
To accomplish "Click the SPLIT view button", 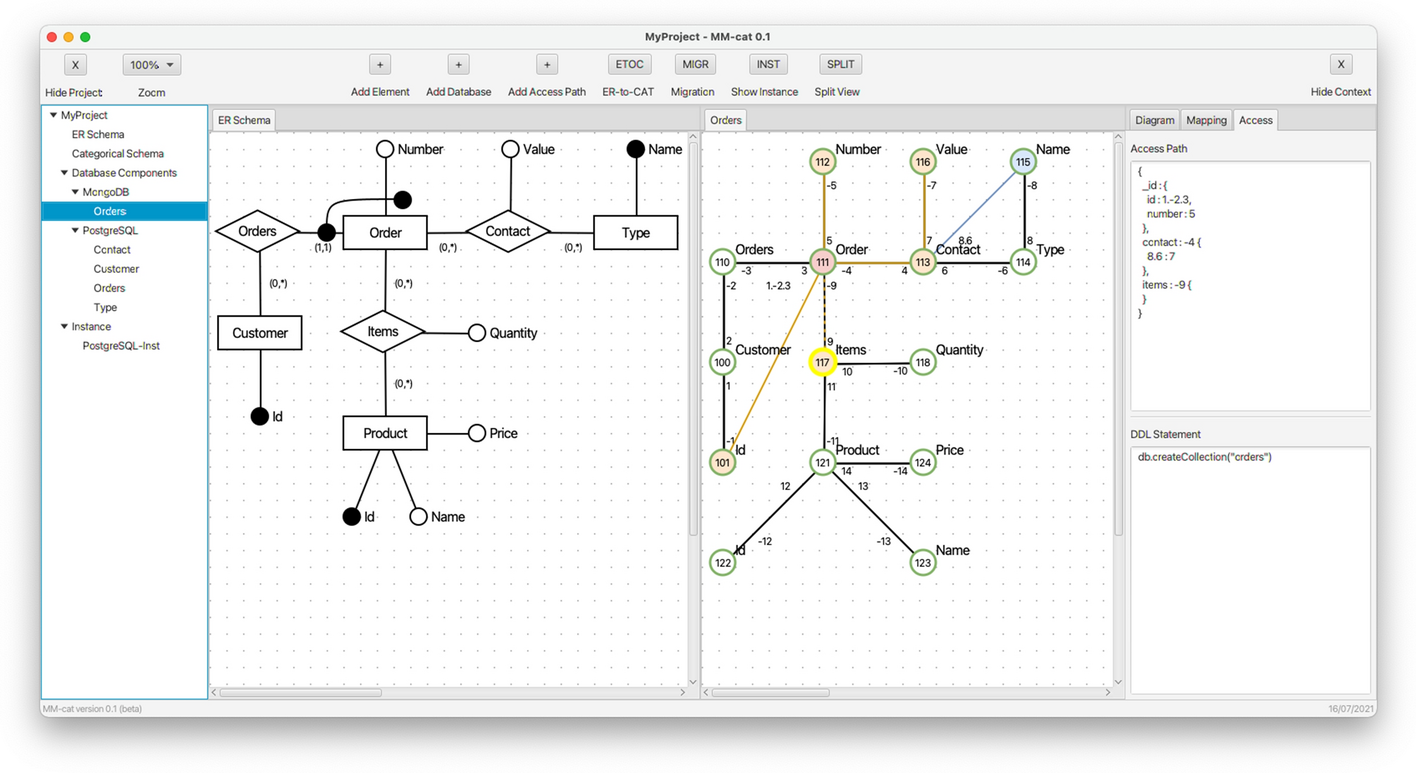I will (840, 65).
